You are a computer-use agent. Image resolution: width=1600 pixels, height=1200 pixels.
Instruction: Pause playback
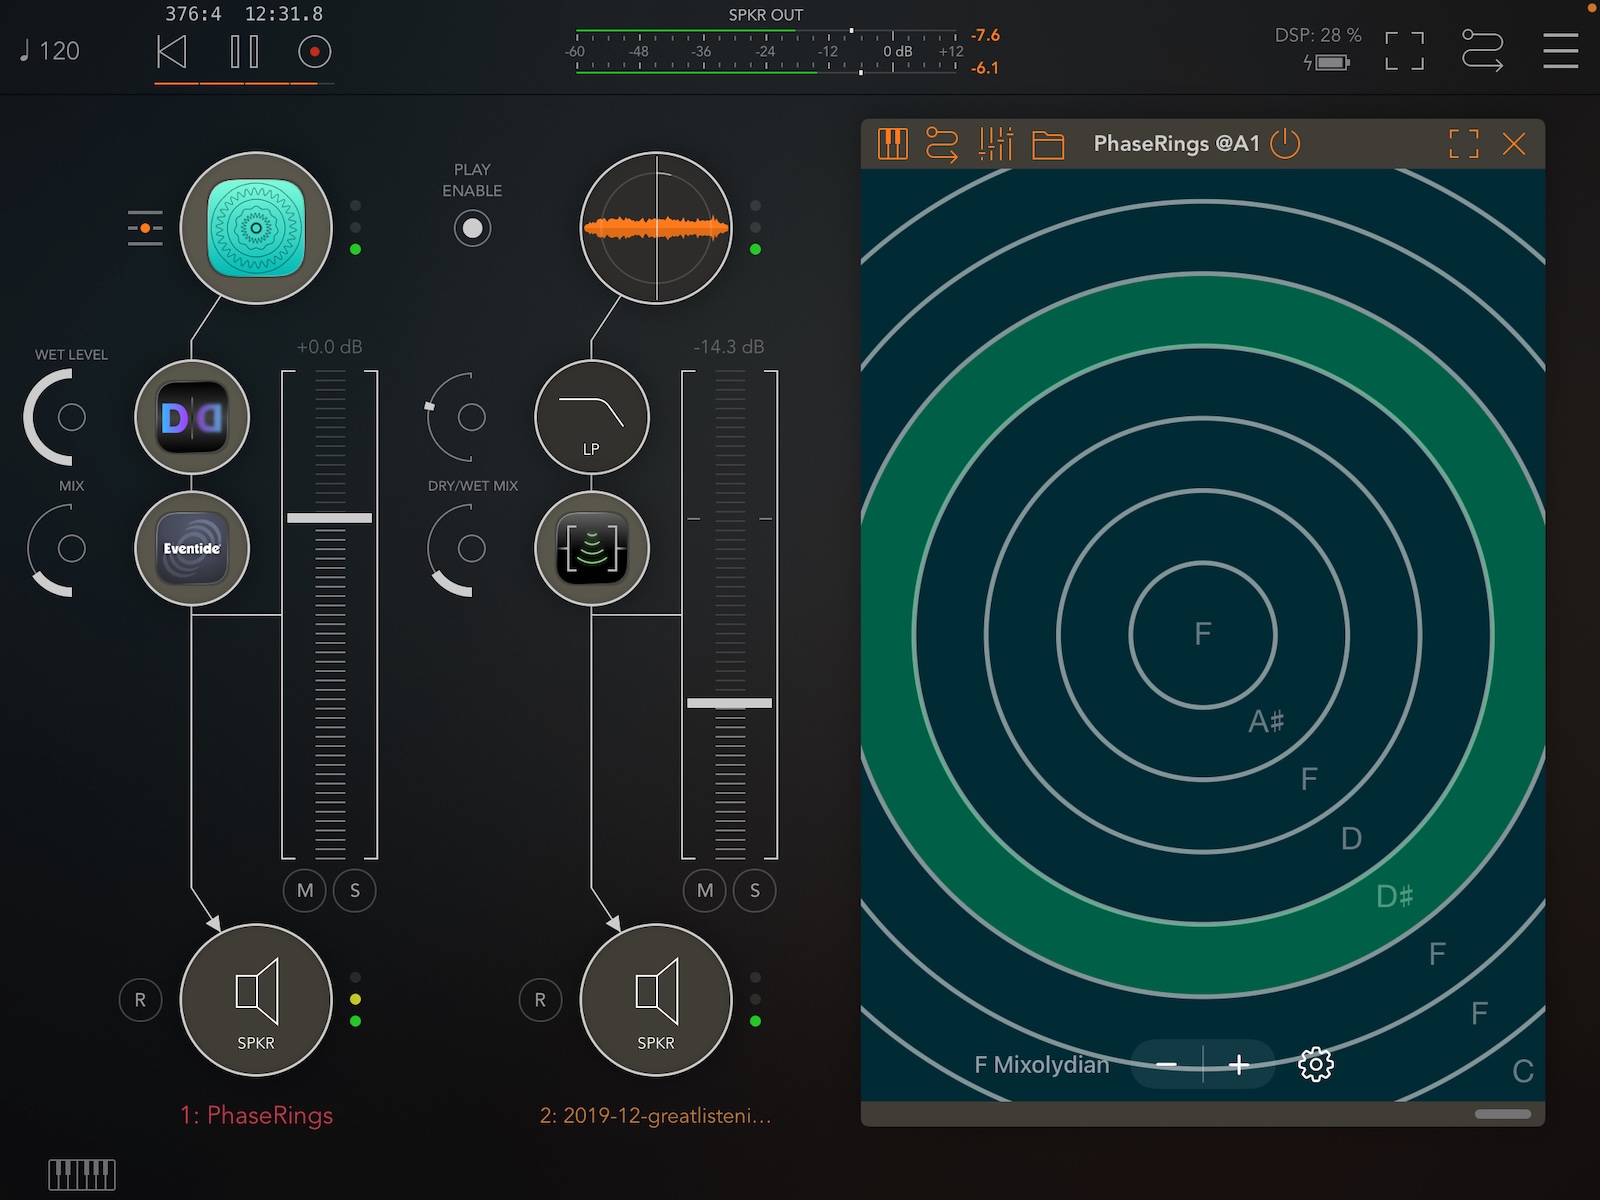coord(244,51)
